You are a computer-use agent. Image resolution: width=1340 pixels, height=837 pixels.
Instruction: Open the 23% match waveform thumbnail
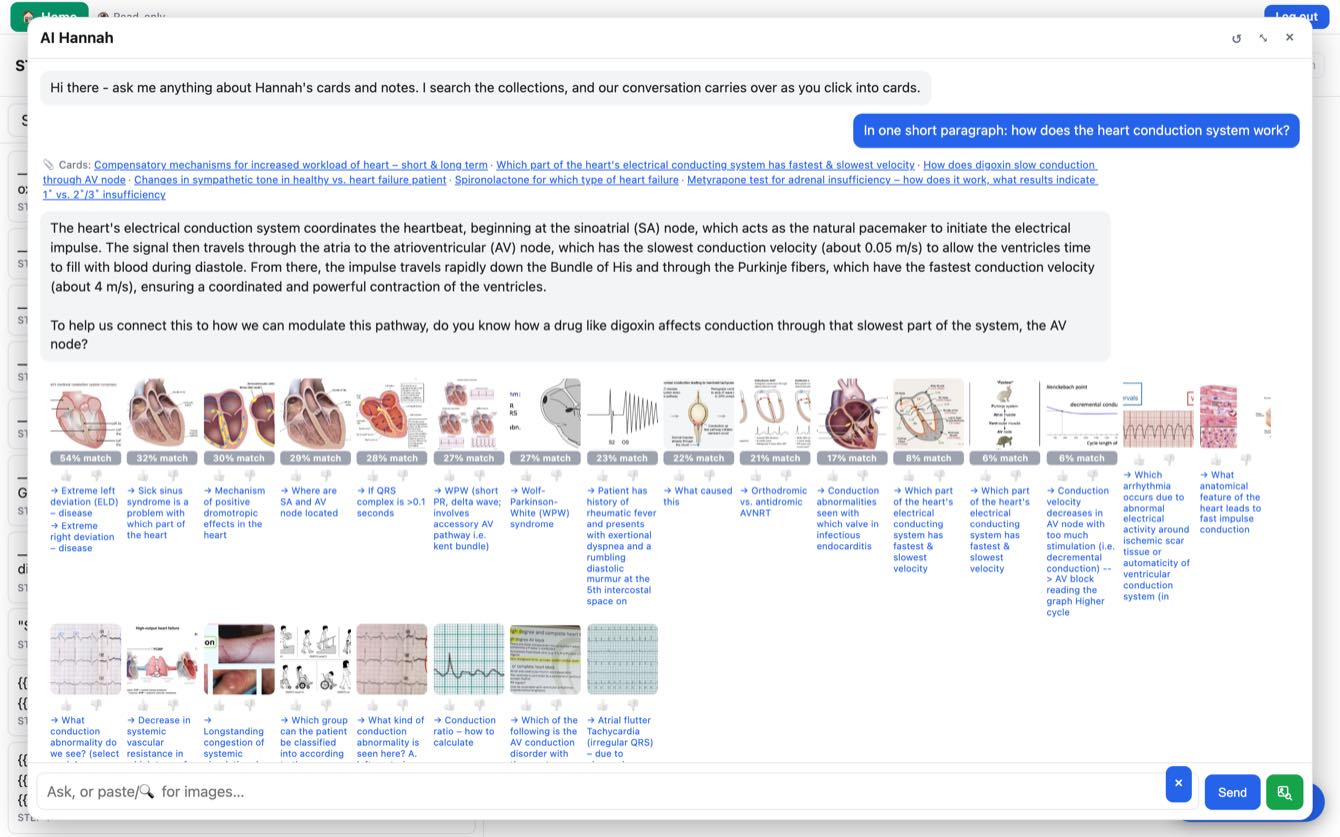(x=622, y=413)
